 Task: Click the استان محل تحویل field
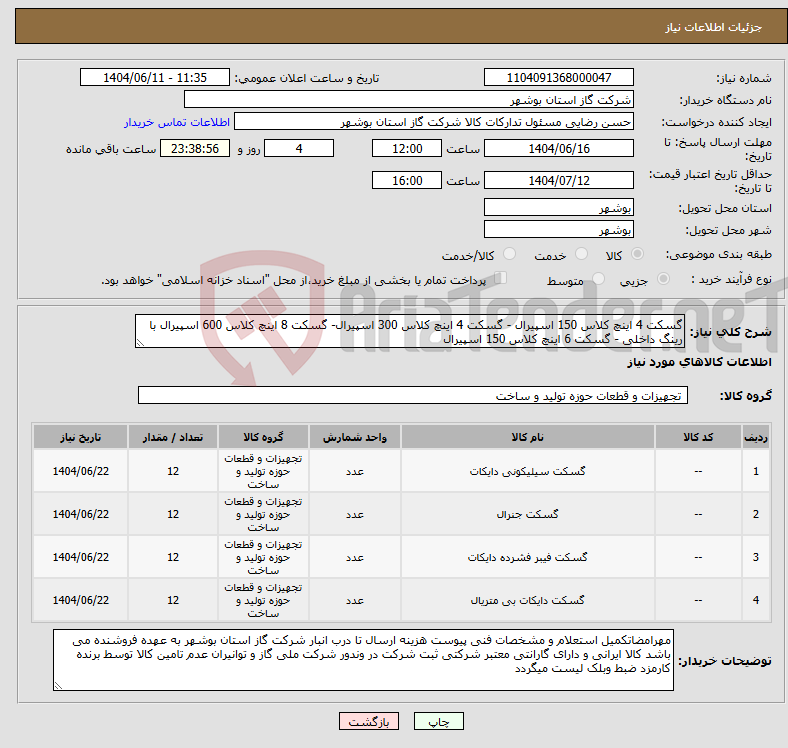coord(558,208)
